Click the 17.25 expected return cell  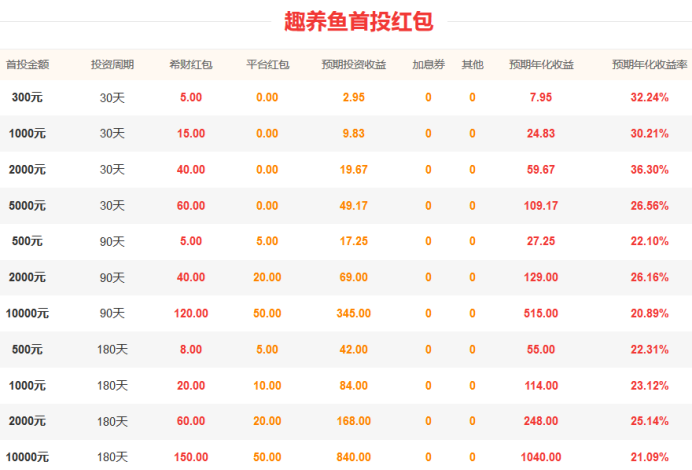[x=354, y=241]
